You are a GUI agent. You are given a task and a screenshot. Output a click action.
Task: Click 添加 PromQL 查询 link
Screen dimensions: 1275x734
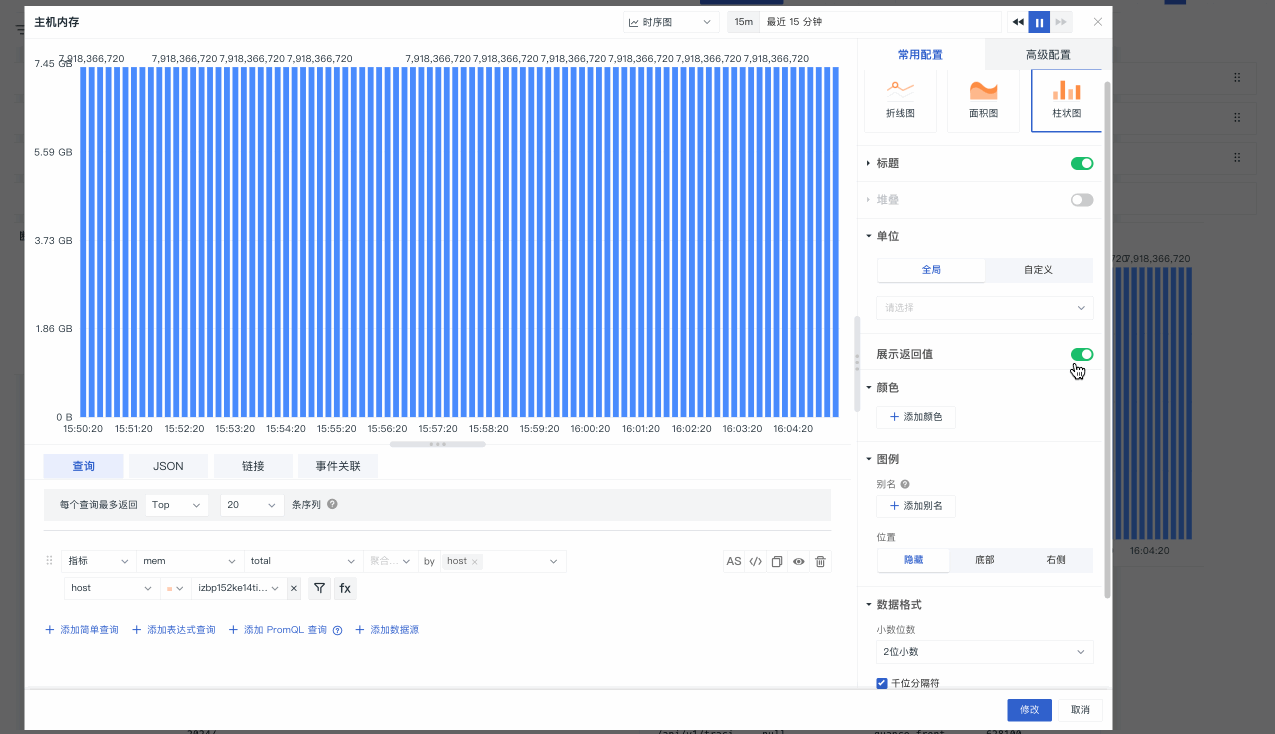pos(285,630)
